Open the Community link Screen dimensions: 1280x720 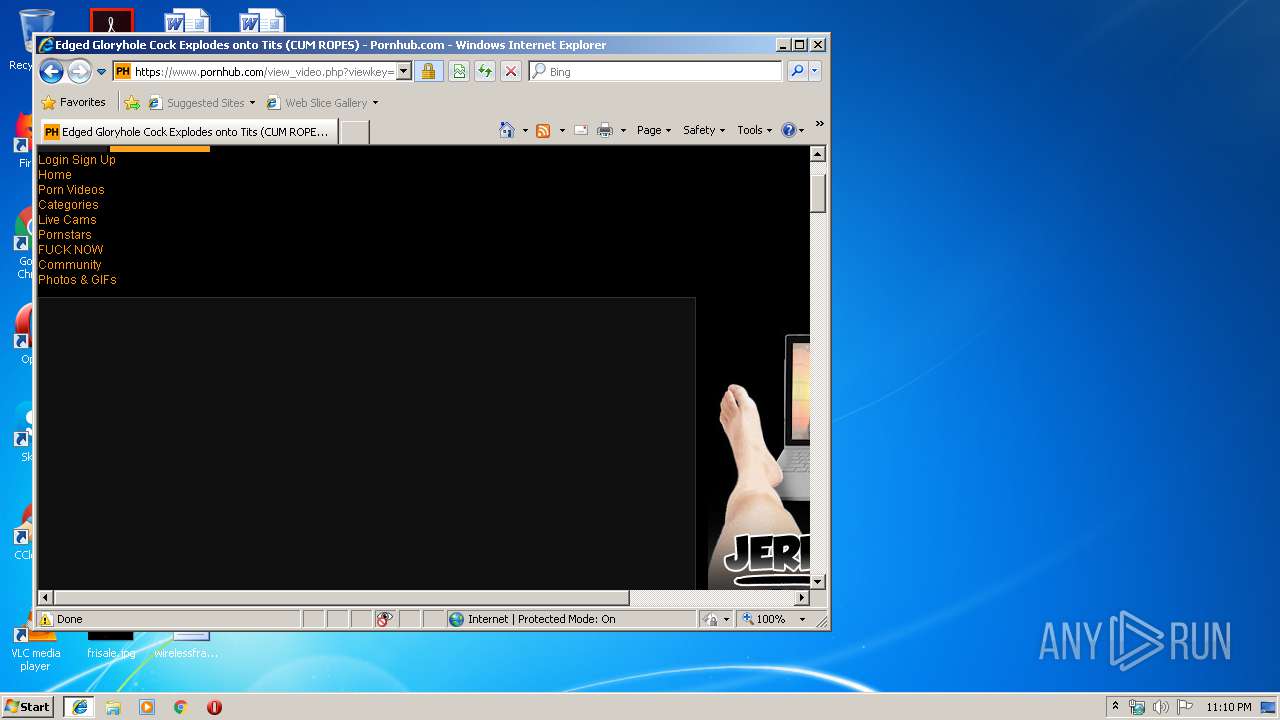point(70,265)
